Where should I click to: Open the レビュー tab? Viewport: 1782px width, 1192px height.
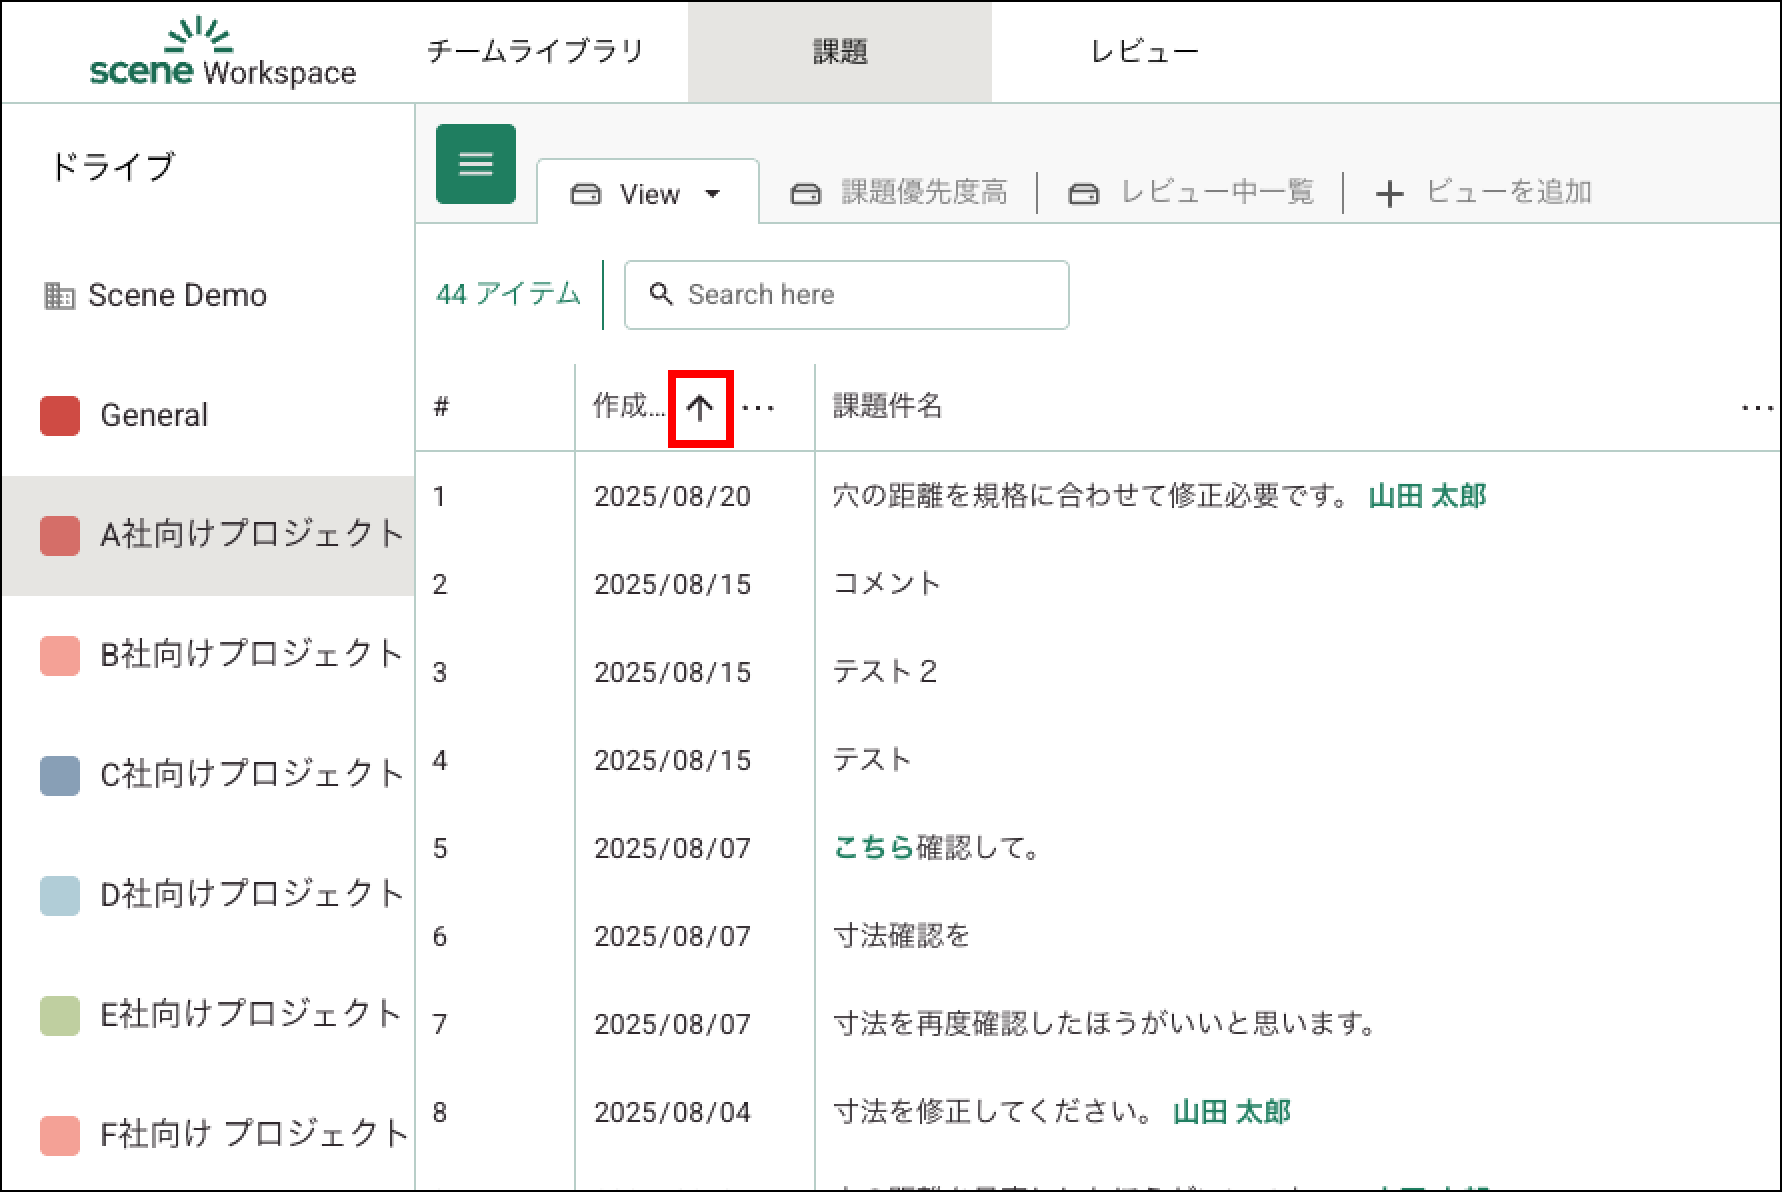point(1144,52)
